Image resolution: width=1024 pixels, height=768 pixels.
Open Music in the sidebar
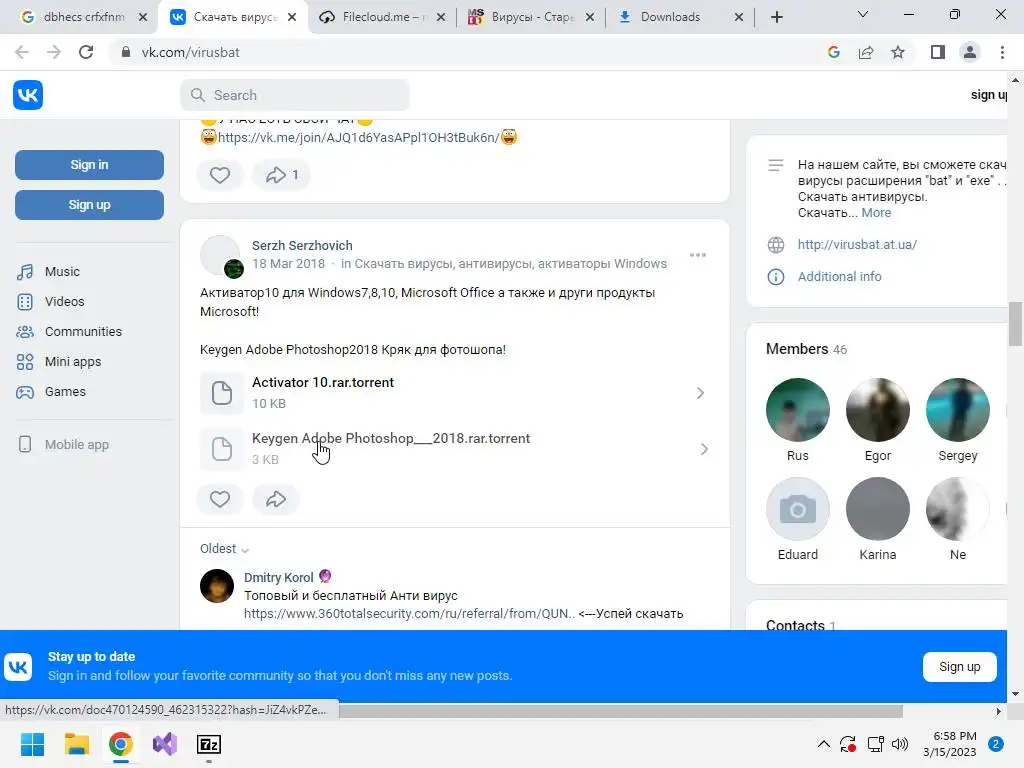coord(62,272)
